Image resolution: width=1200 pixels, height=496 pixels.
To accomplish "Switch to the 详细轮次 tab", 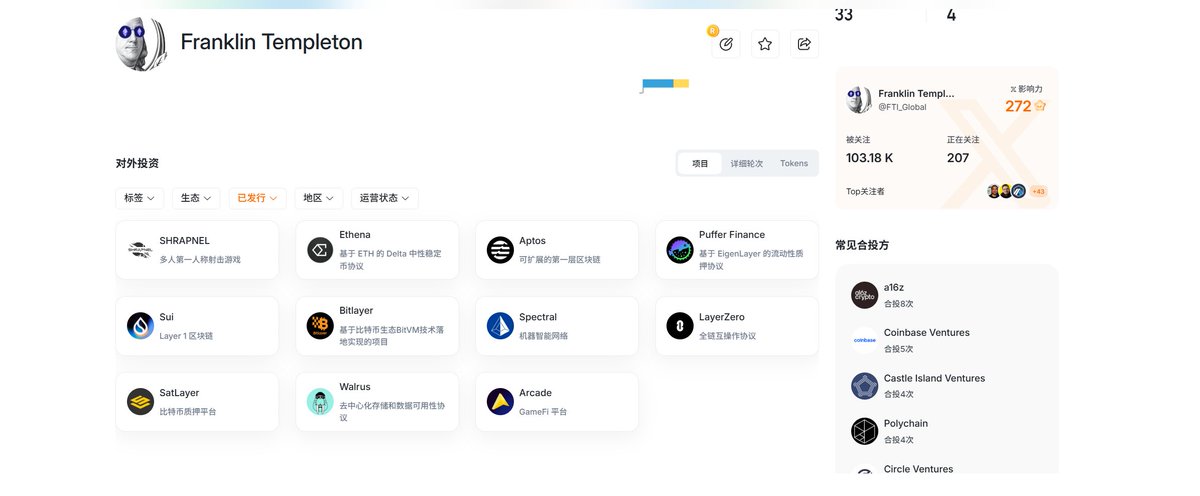I will (746, 163).
